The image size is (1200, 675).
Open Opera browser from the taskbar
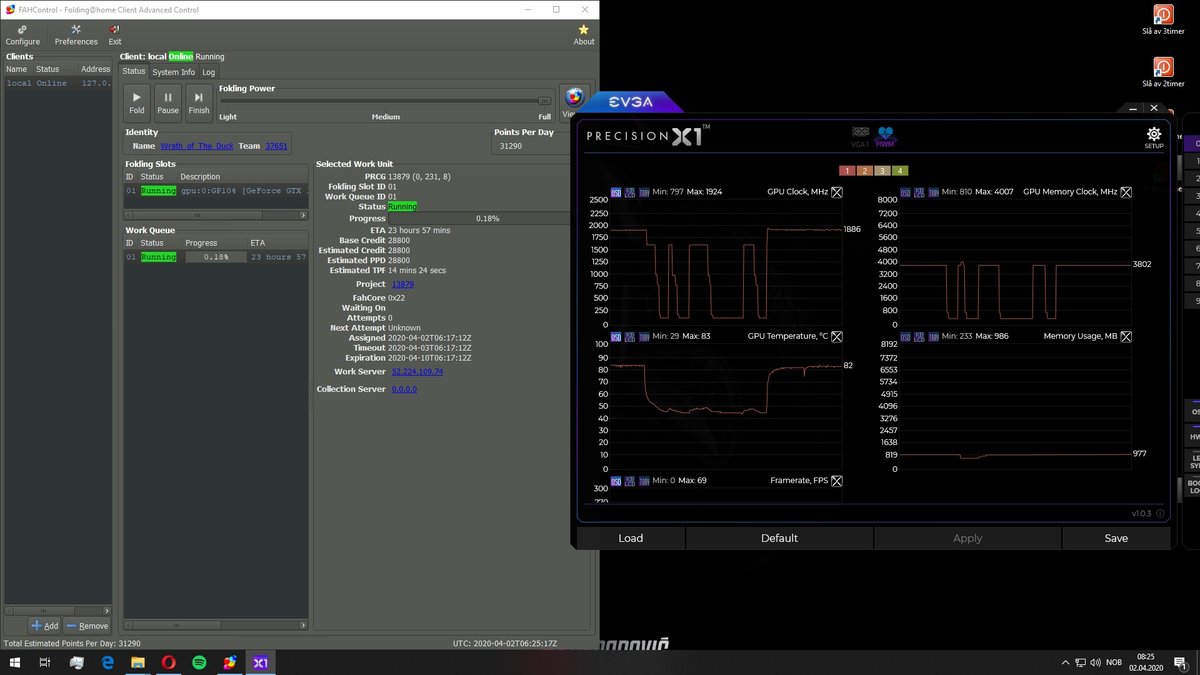point(169,663)
